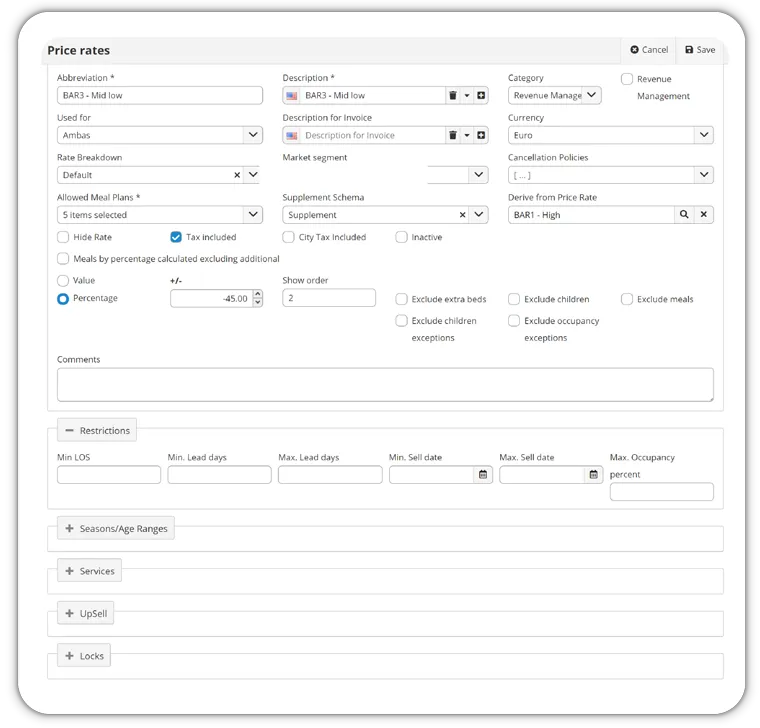Click the Abbreviation input field
This screenshot has width=760, height=728.
(x=159, y=95)
